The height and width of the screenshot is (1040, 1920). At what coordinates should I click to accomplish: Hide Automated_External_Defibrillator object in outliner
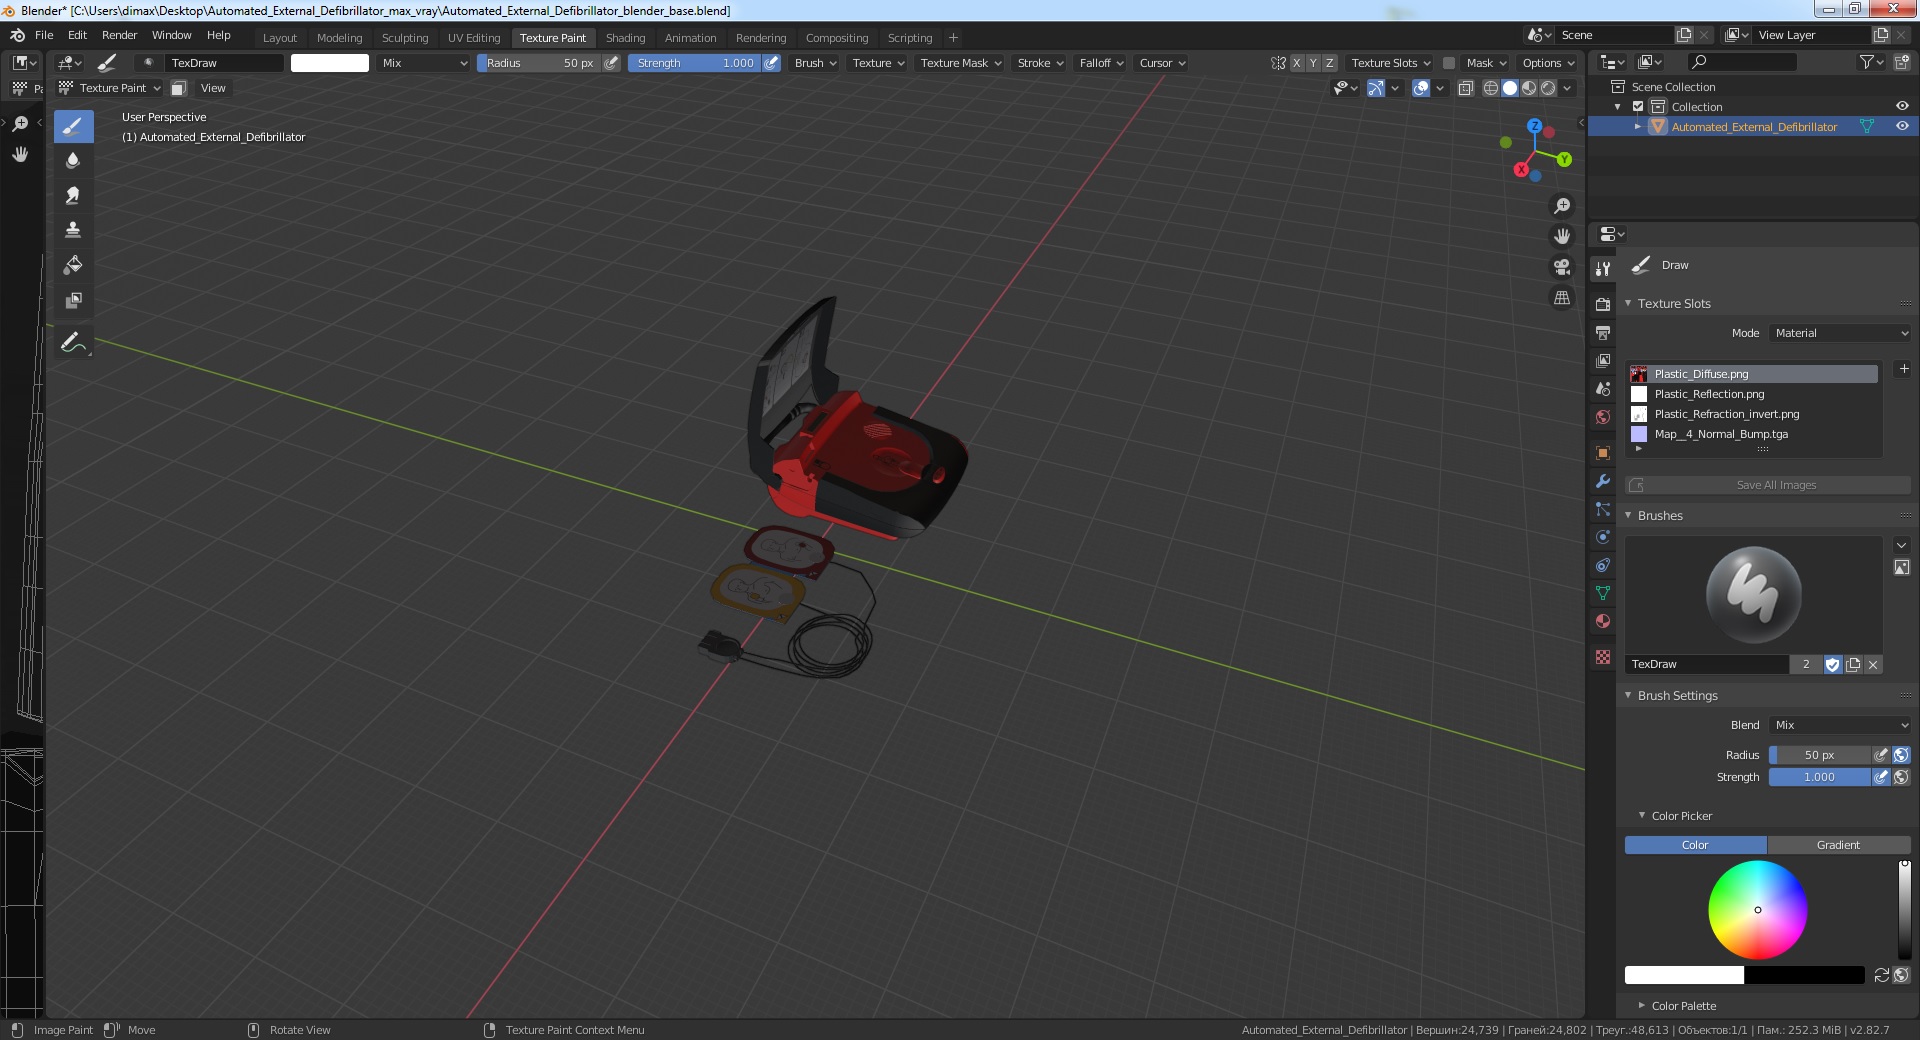point(1902,127)
